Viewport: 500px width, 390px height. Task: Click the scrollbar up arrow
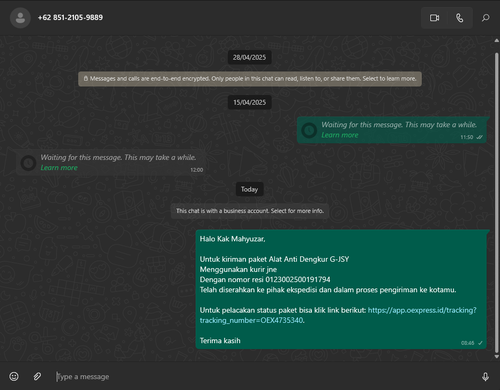[x=496, y=40]
